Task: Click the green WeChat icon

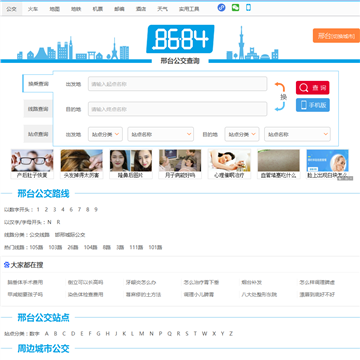Action: point(235,7)
